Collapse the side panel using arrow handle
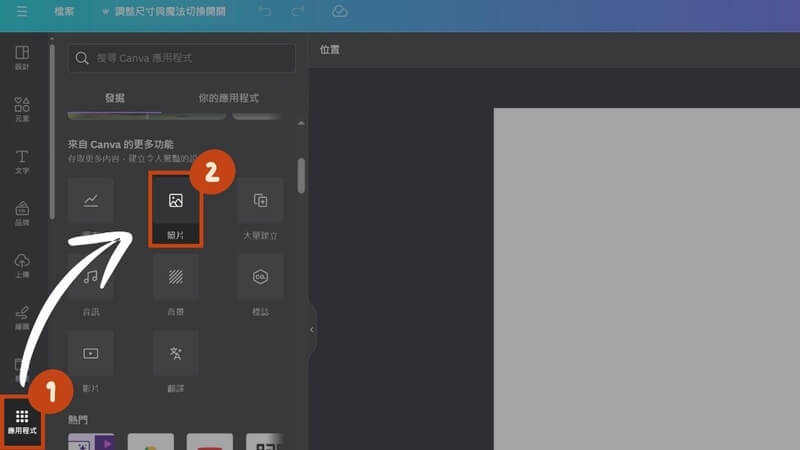800x450 pixels. (x=311, y=329)
